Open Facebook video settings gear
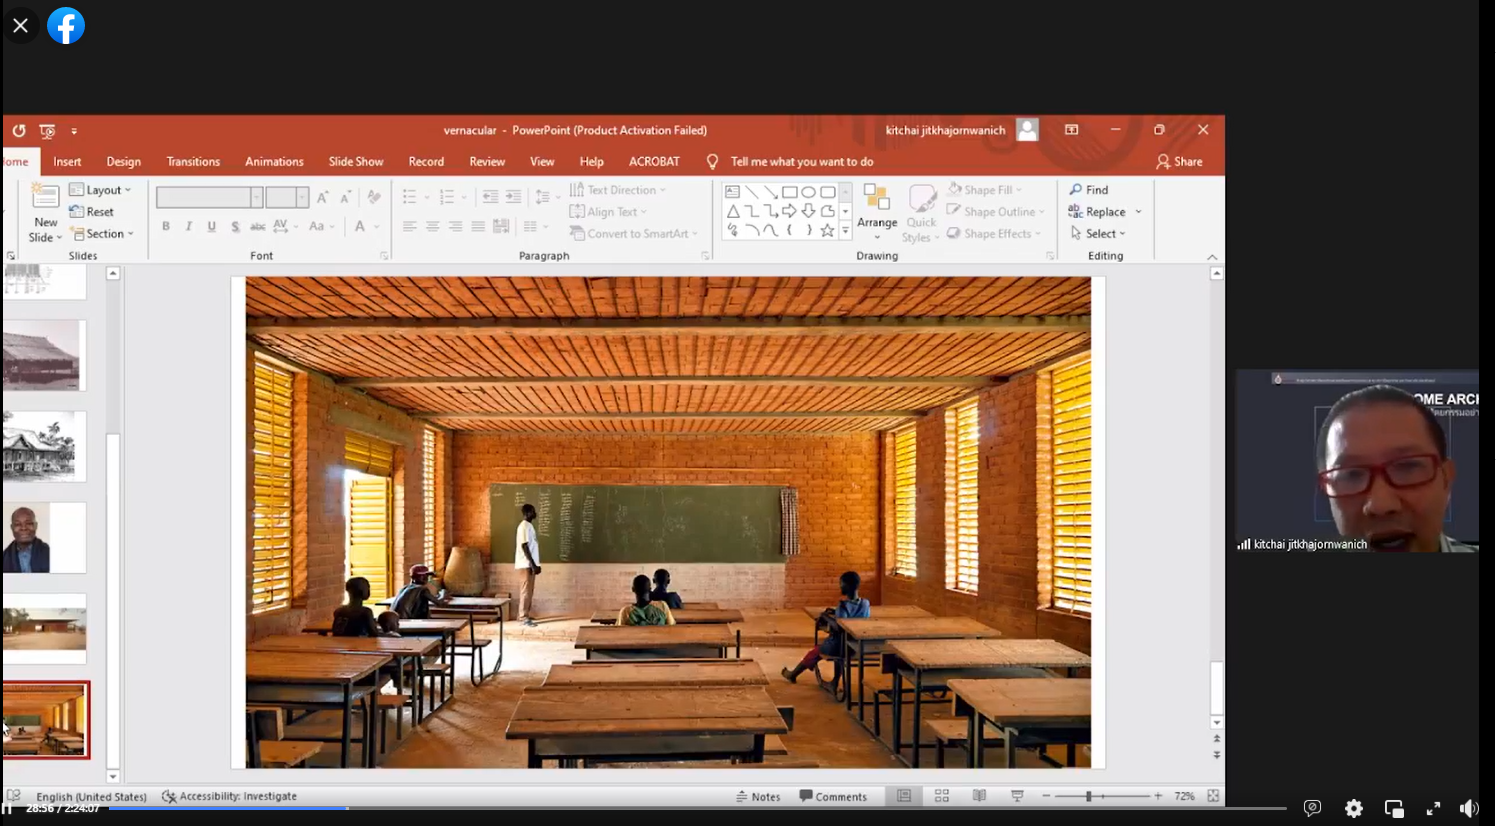The image size is (1496, 826). 1354,808
